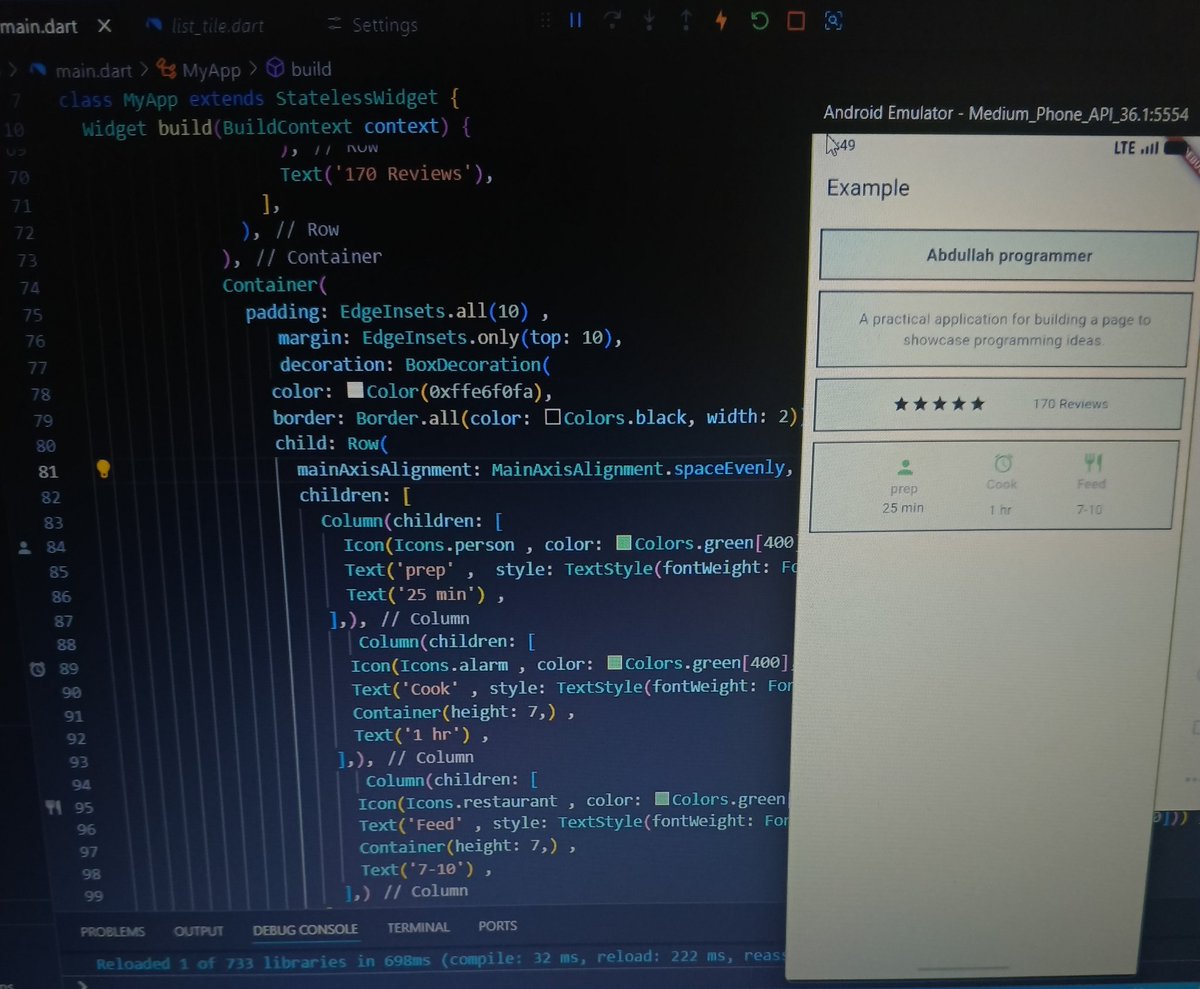Image resolution: width=1200 pixels, height=989 pixels.
Task: Switch to the OUTPUT panel tab
Action: (x=198, y=931)
